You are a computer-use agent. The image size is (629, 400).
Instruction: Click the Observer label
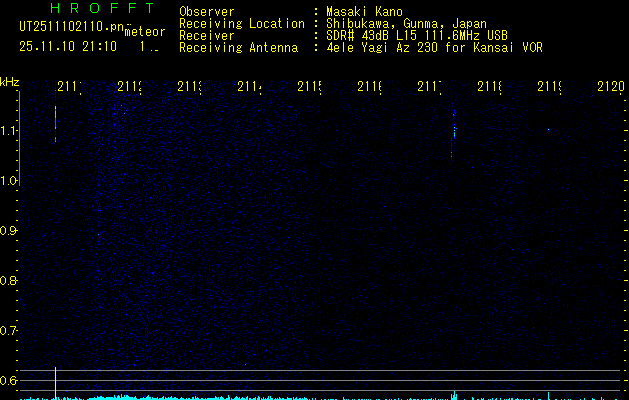(207, 11)
